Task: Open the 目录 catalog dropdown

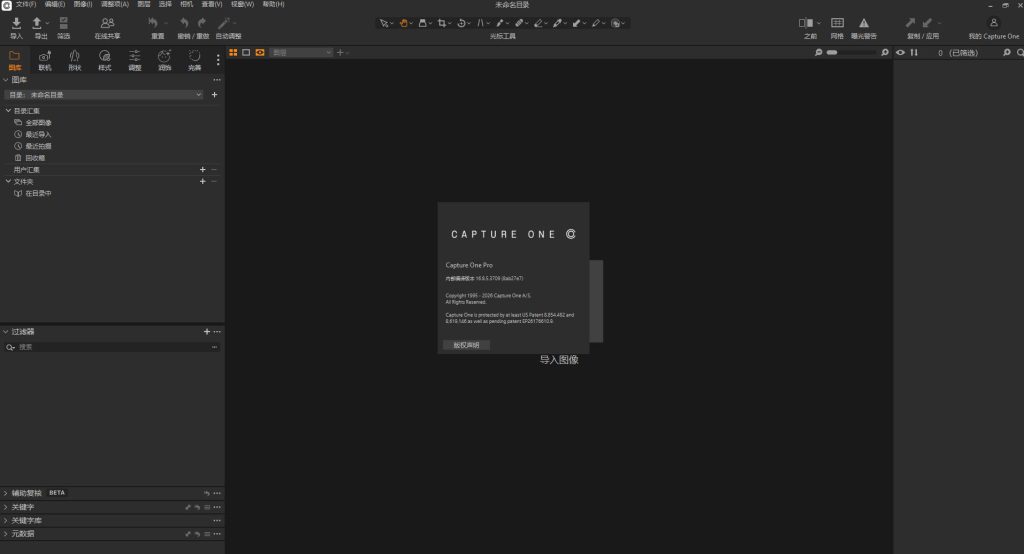Action: click(x=104, y=95)
